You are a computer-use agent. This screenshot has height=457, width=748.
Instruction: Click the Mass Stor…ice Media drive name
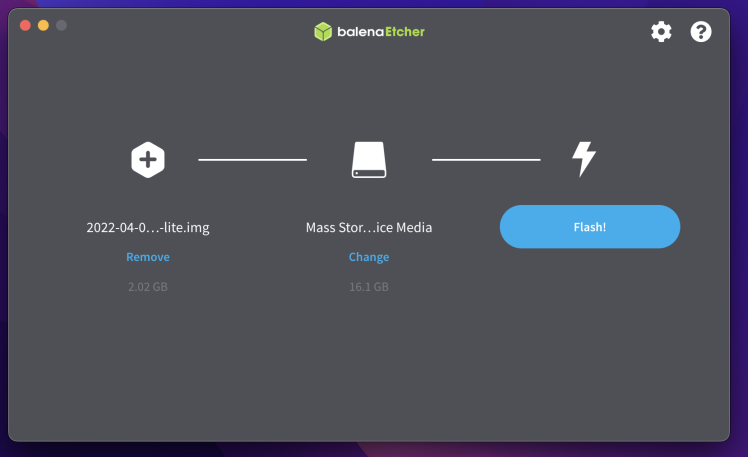tap(369, 228)
